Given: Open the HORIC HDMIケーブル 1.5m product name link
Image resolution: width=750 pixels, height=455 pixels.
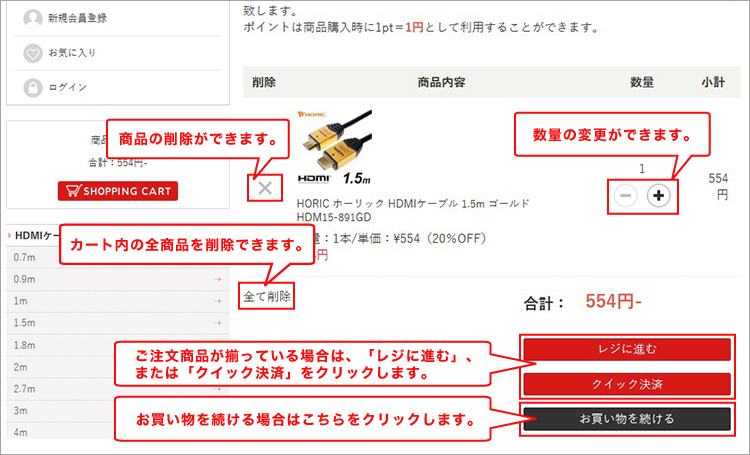Looking at the screenshot, I should click(x=413, y=211).
